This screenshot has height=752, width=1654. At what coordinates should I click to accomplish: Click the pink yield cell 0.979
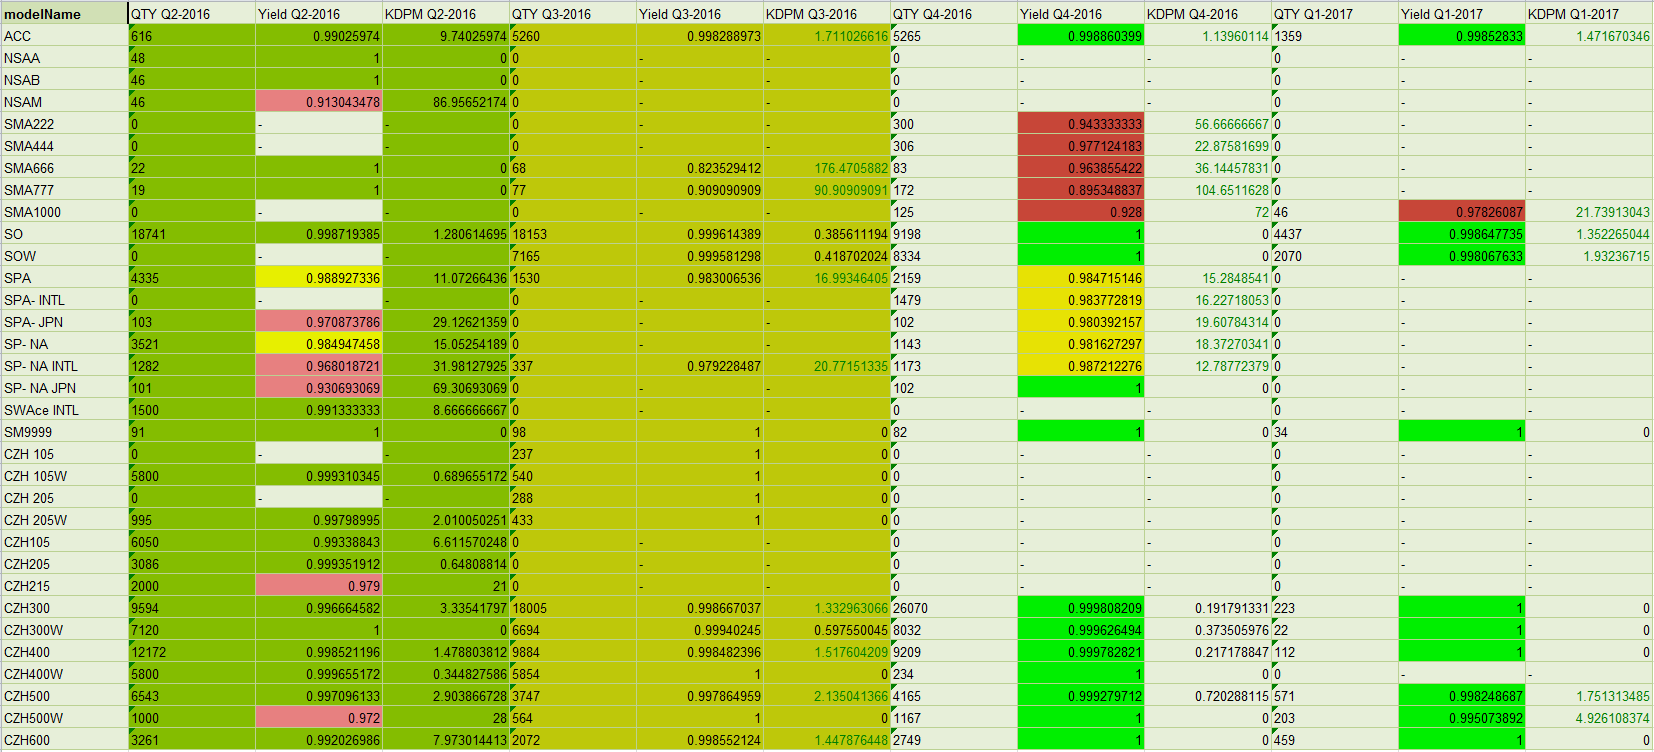pos(319,586)
